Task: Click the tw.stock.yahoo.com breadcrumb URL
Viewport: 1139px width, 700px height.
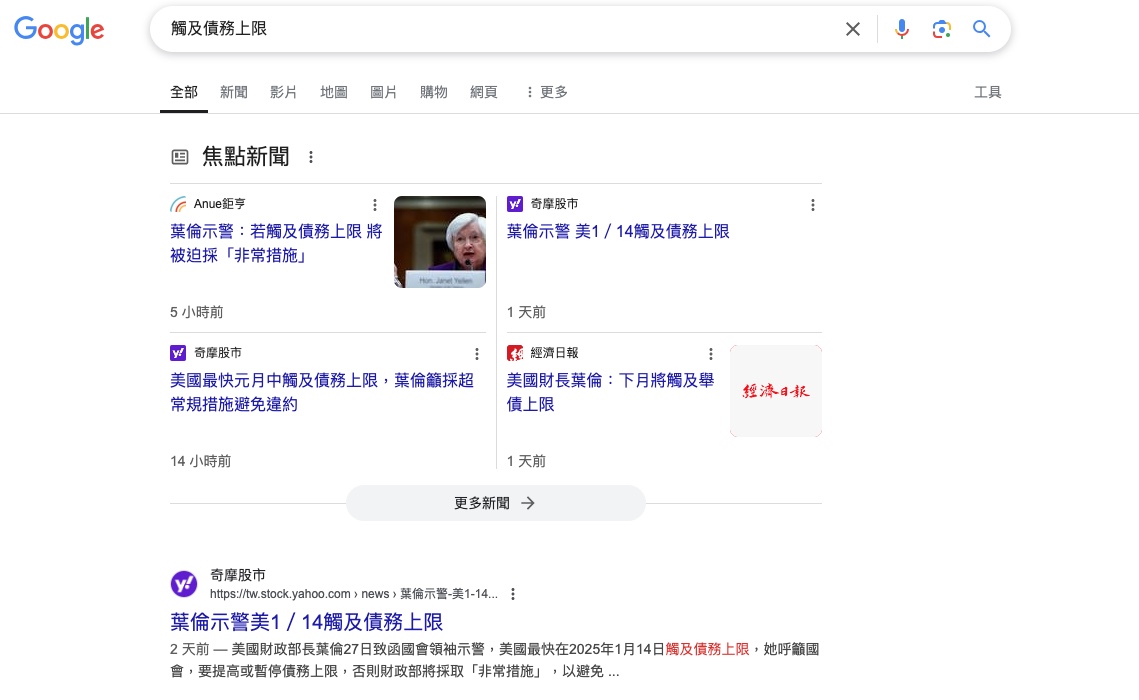Action: click(x=354, y=594)
